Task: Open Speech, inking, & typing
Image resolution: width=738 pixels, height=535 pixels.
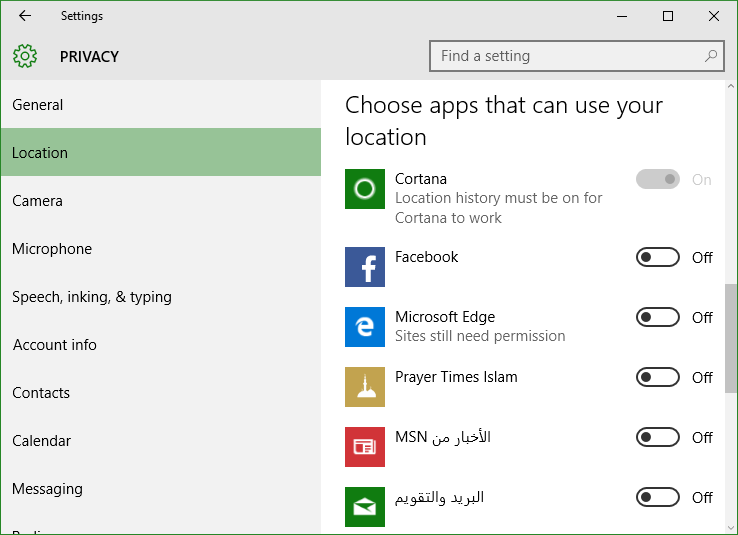Action: [160, 296]
